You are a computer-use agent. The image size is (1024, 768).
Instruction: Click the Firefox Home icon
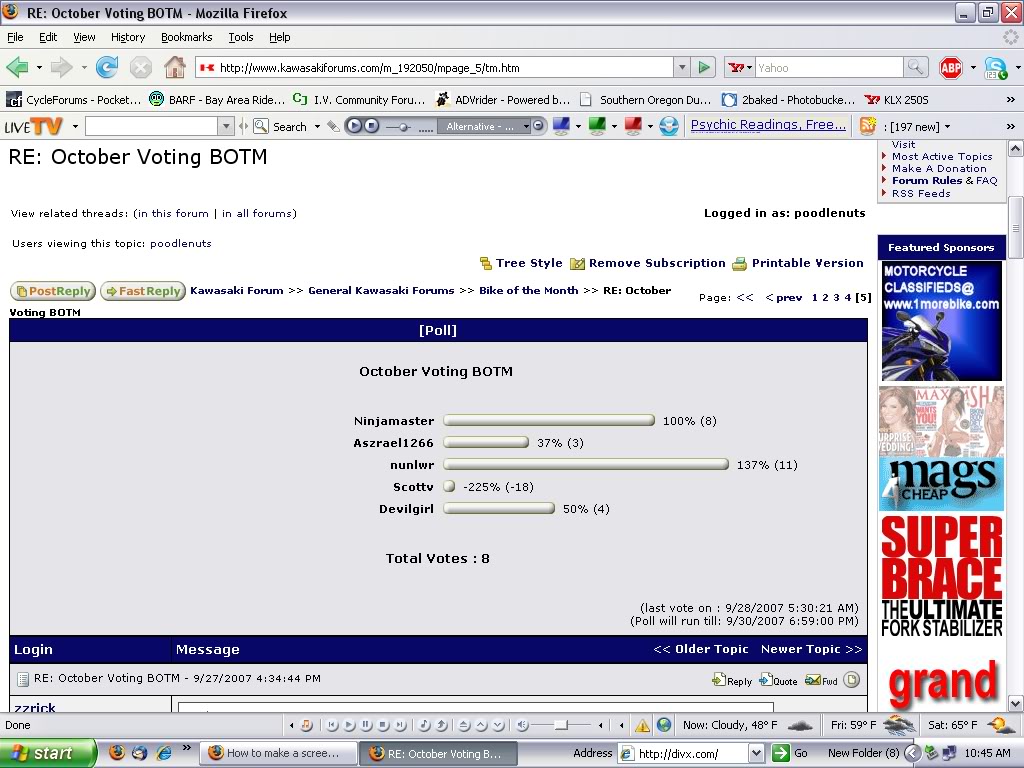pyautogui.click(x=174, y=68)
